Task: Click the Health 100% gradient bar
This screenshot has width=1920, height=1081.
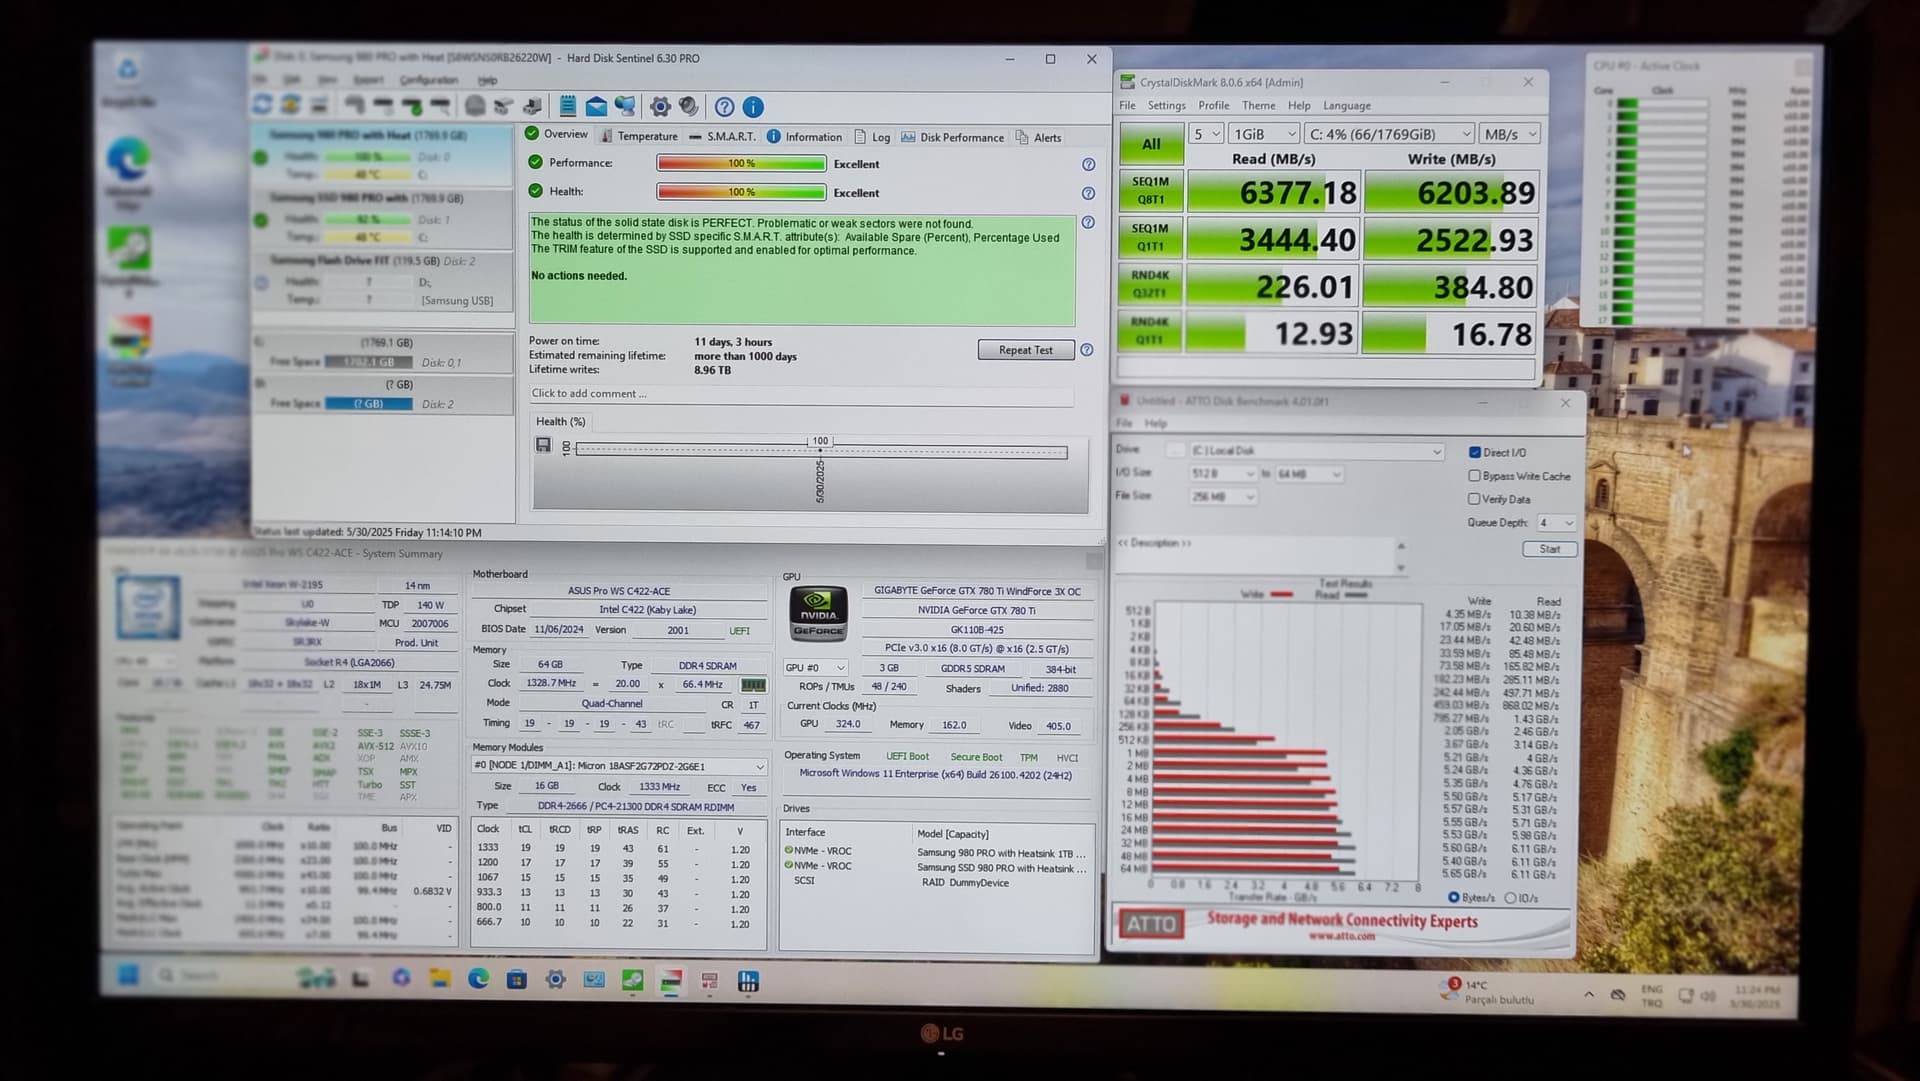Action: pyautogui.click(x=741, y=192)
